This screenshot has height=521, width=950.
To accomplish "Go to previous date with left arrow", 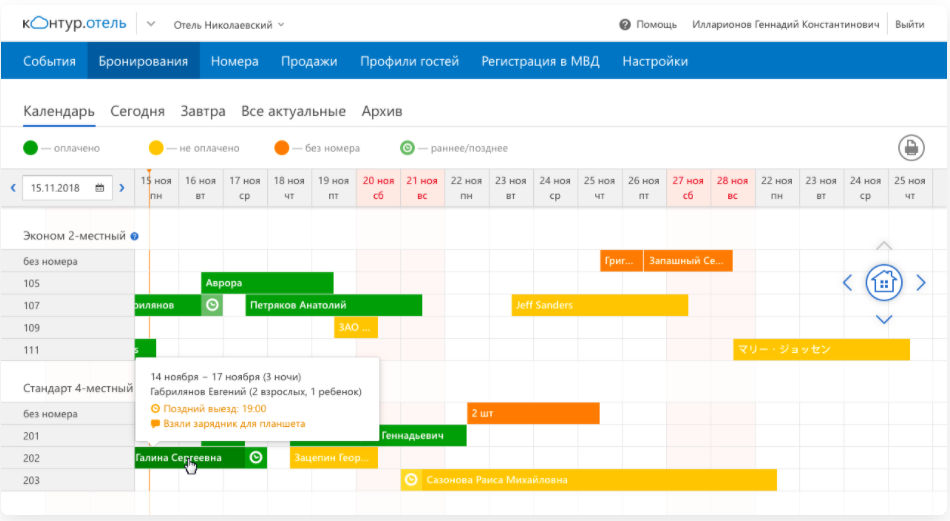I will click(13, 187).
